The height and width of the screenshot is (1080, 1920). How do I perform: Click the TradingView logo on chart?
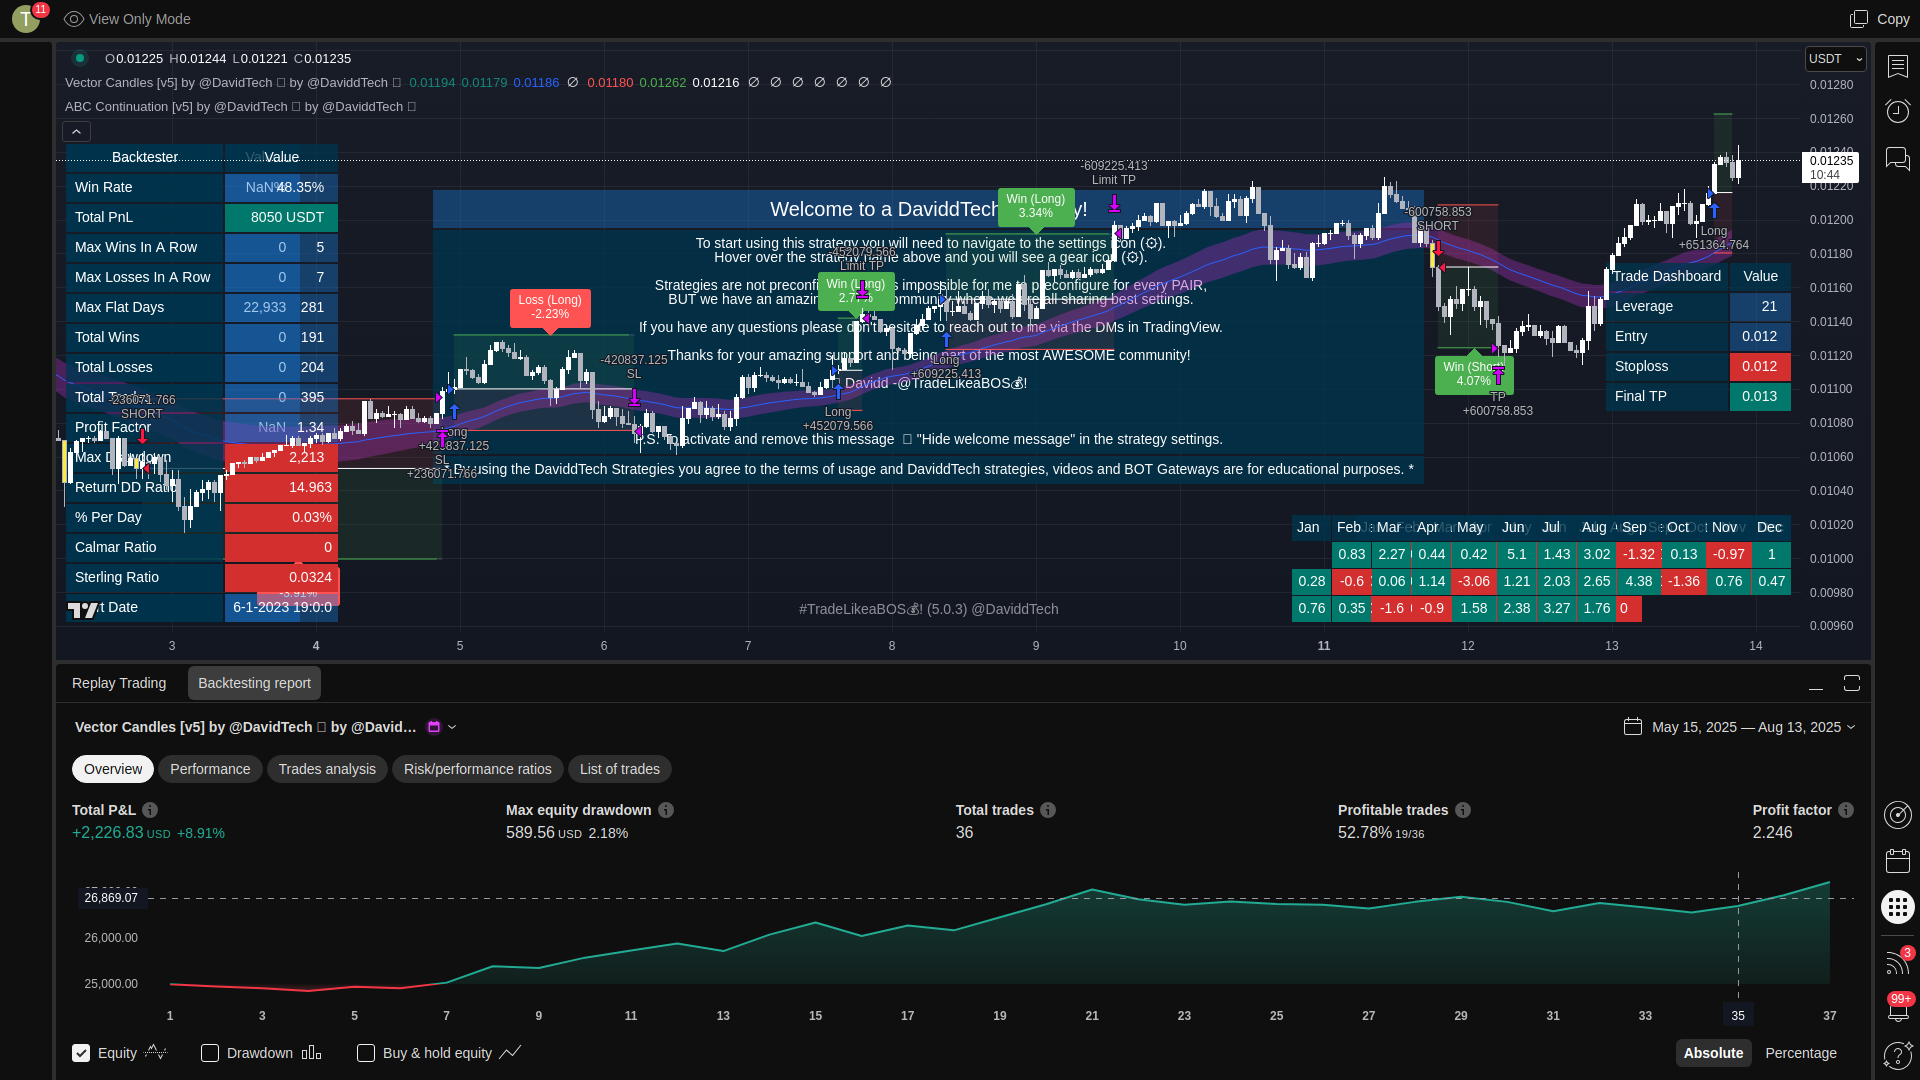pyautogui.click(x=83, y=609)
